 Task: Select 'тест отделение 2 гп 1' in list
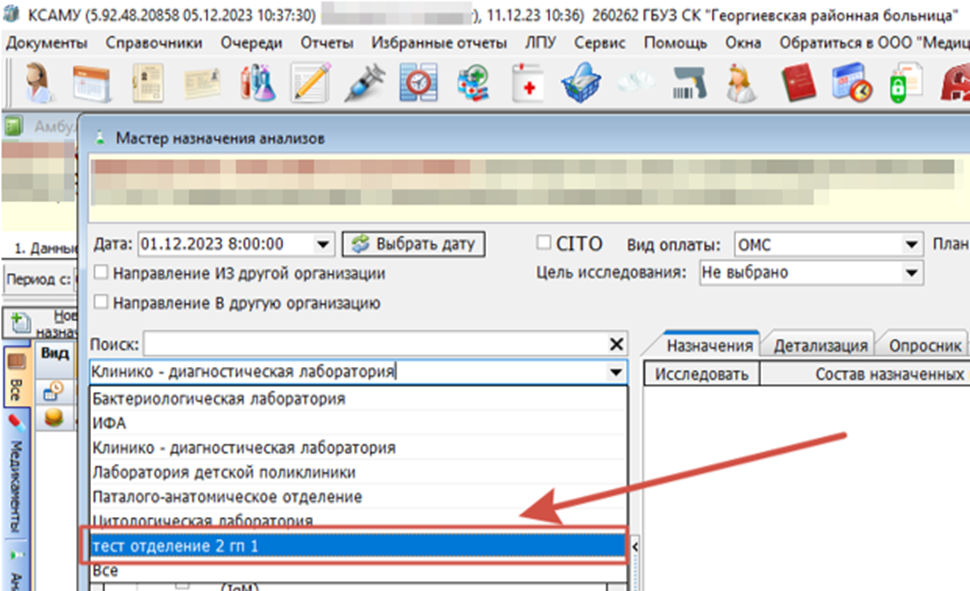point(355,546)
